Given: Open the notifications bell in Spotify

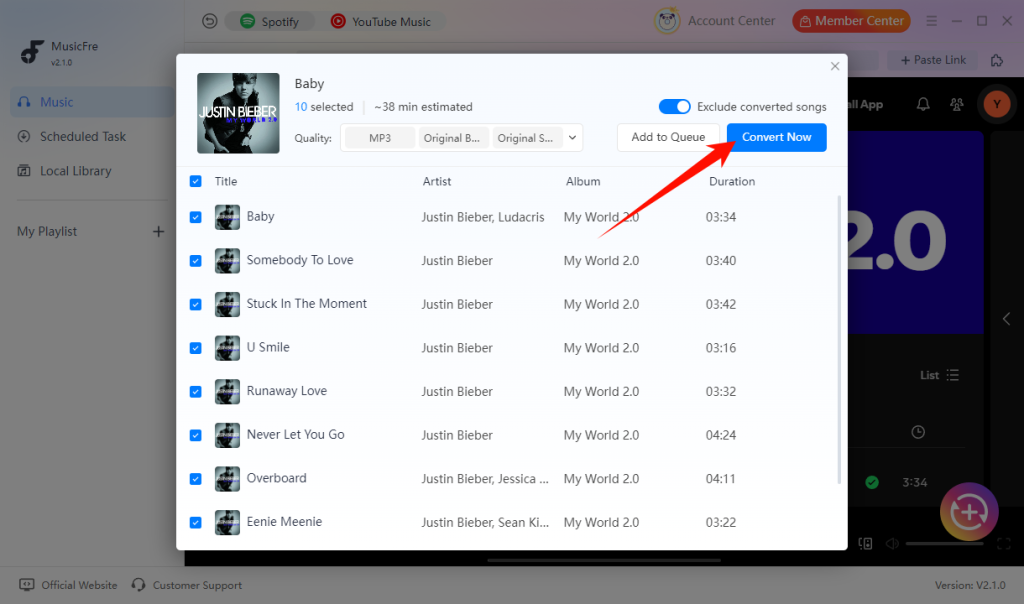Looking at the screenshot, I should [923, 104].
